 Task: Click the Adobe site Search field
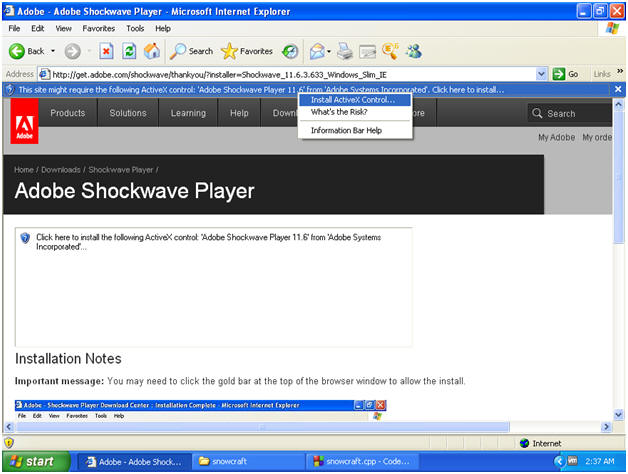tap(570, 113)
